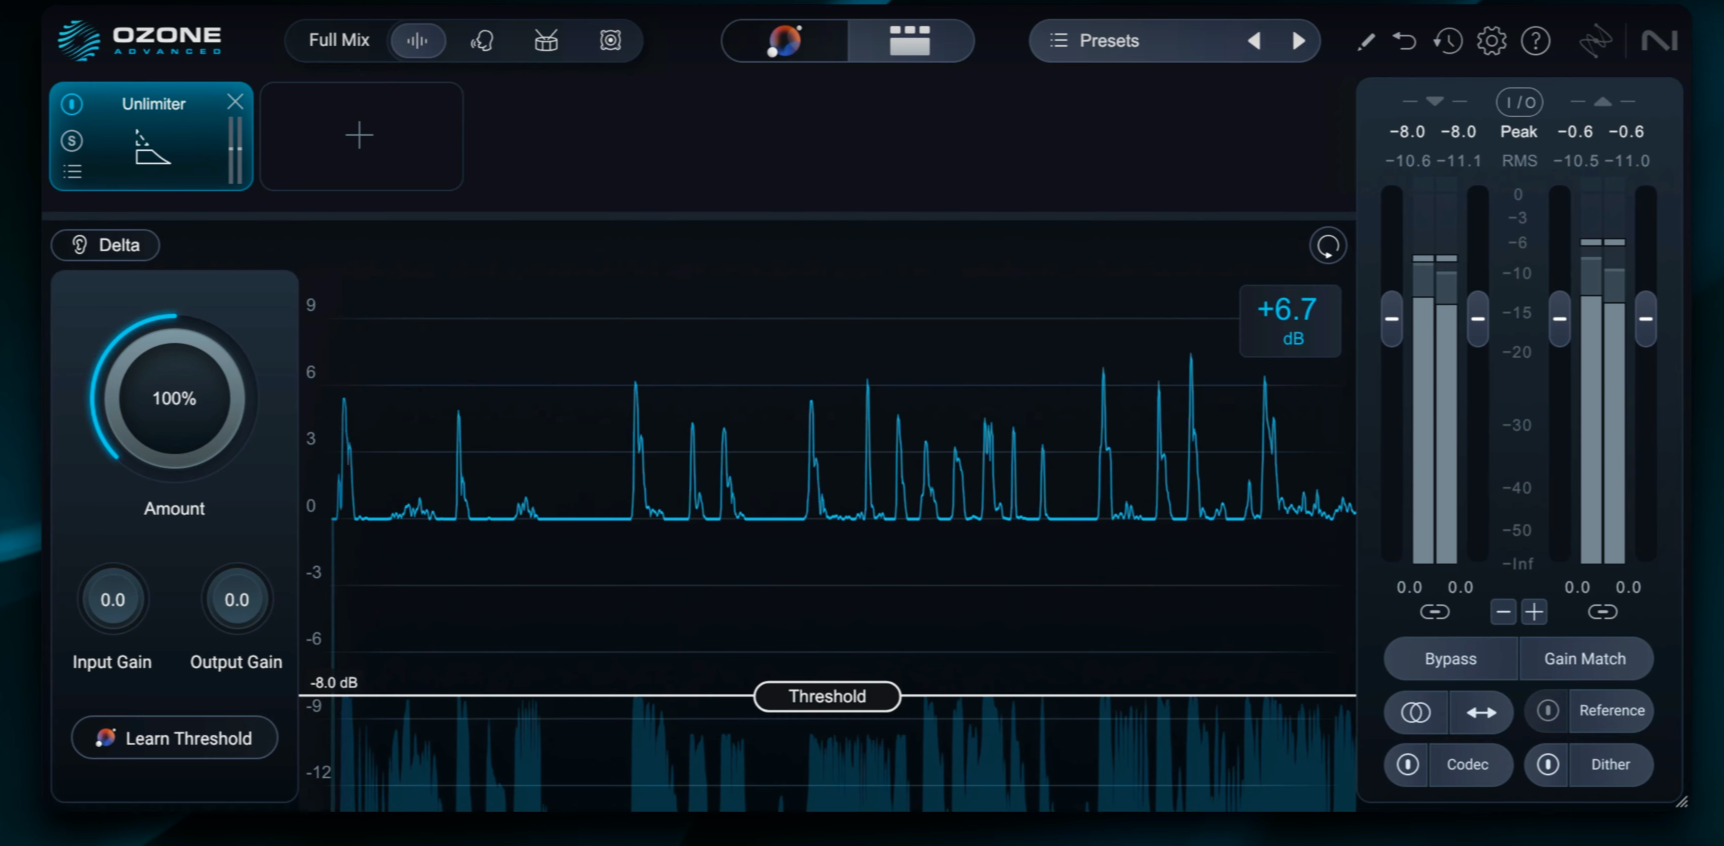Viewport: 1724px width, 846px height.
Task: Click the Unlimiter module curve icon
Action: (x=152, y=147)
